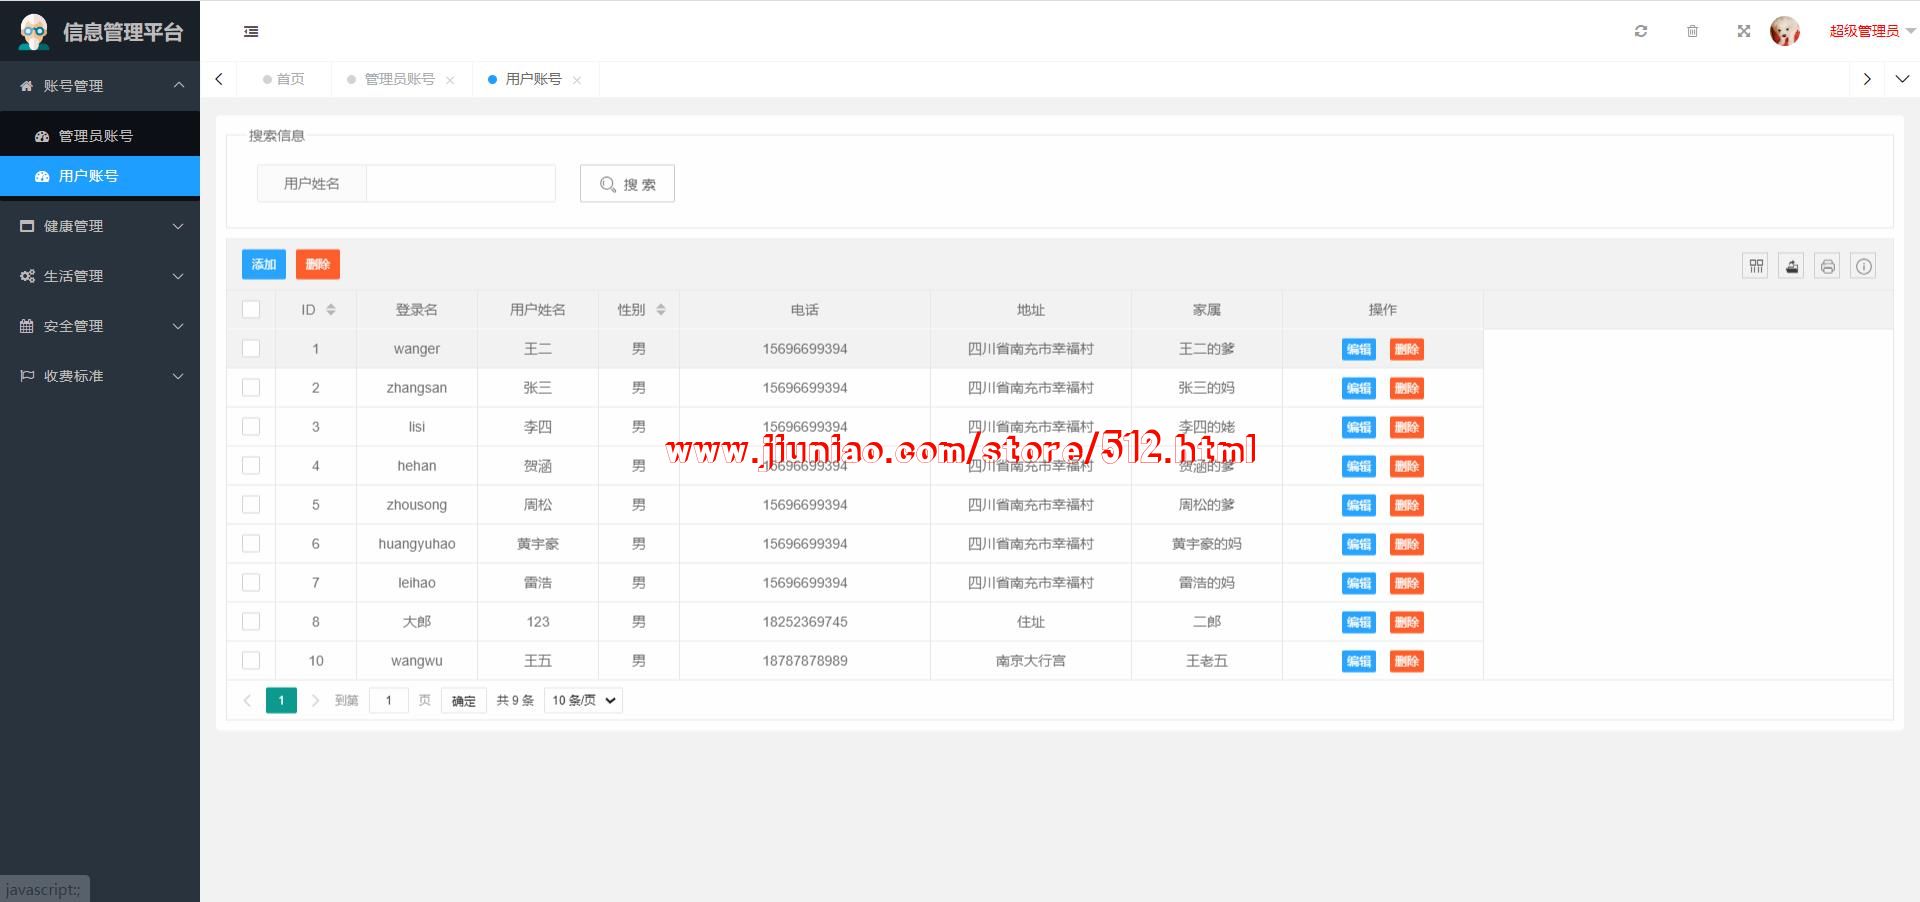The width and height of the screenshot is (1920, 902).
Task: Click the print table icon
Action: (1828, 266)
